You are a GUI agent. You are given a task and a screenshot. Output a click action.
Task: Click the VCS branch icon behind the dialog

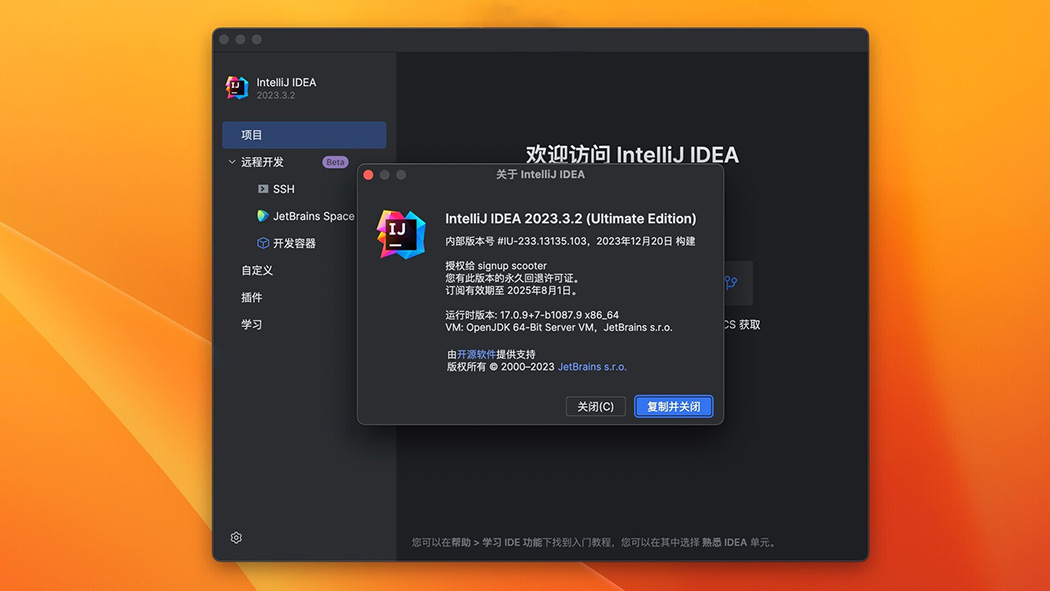click(731, 283)
